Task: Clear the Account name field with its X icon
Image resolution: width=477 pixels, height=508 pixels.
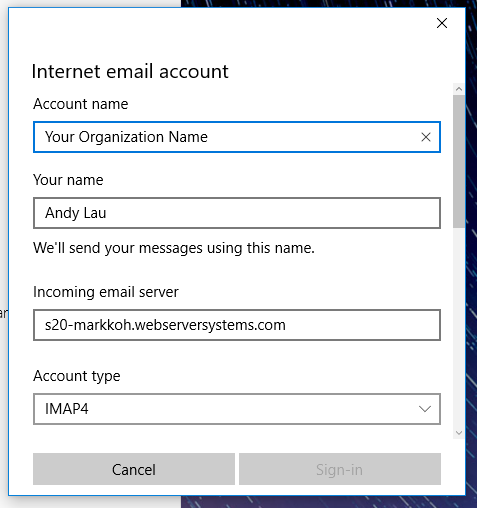Action: 426,137
